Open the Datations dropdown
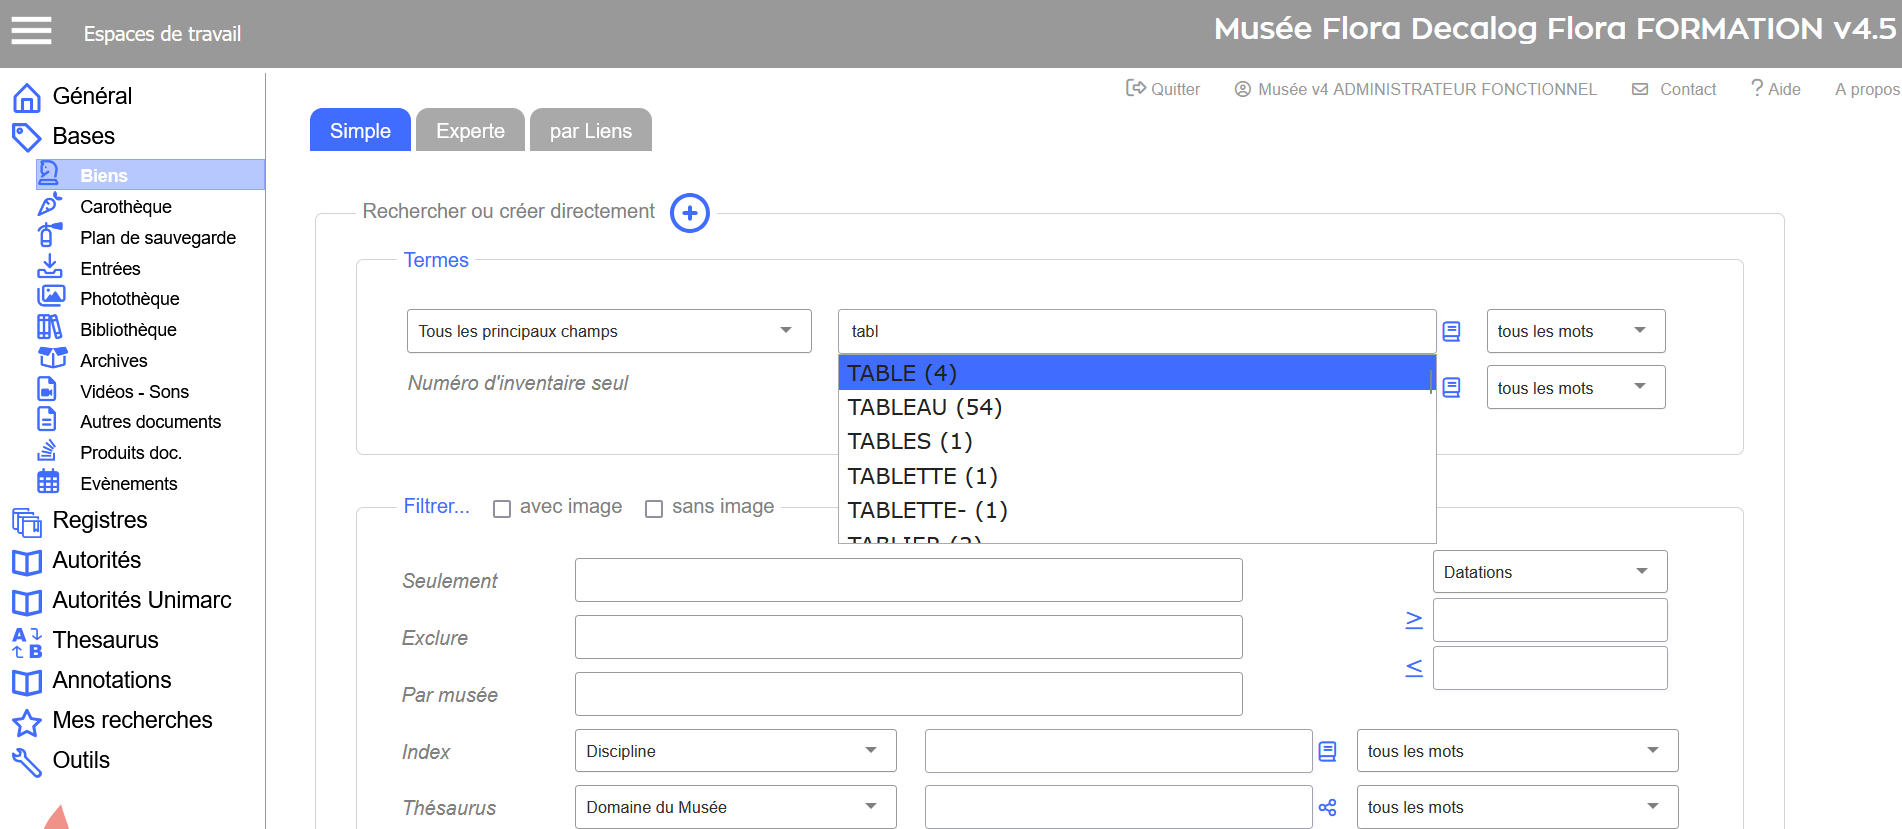Screen dimensions: 1902x829 pos(1549,572)
